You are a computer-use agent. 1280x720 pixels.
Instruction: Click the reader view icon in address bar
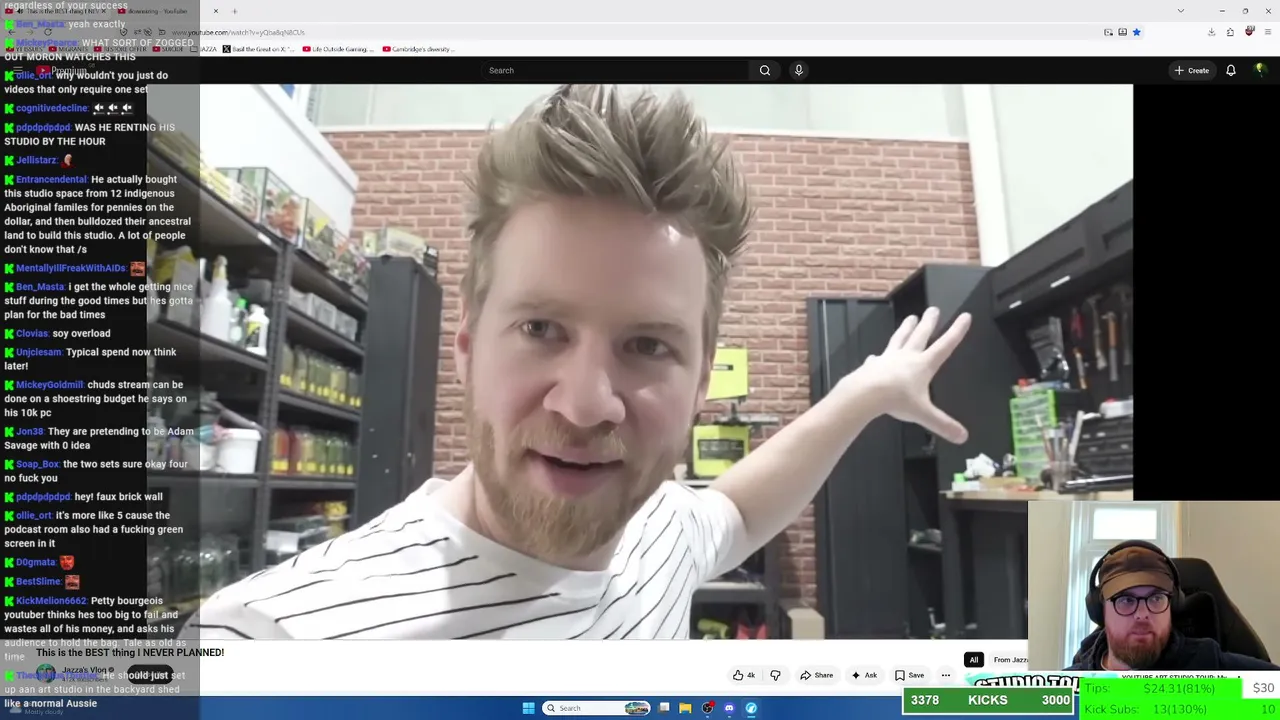1122,32
